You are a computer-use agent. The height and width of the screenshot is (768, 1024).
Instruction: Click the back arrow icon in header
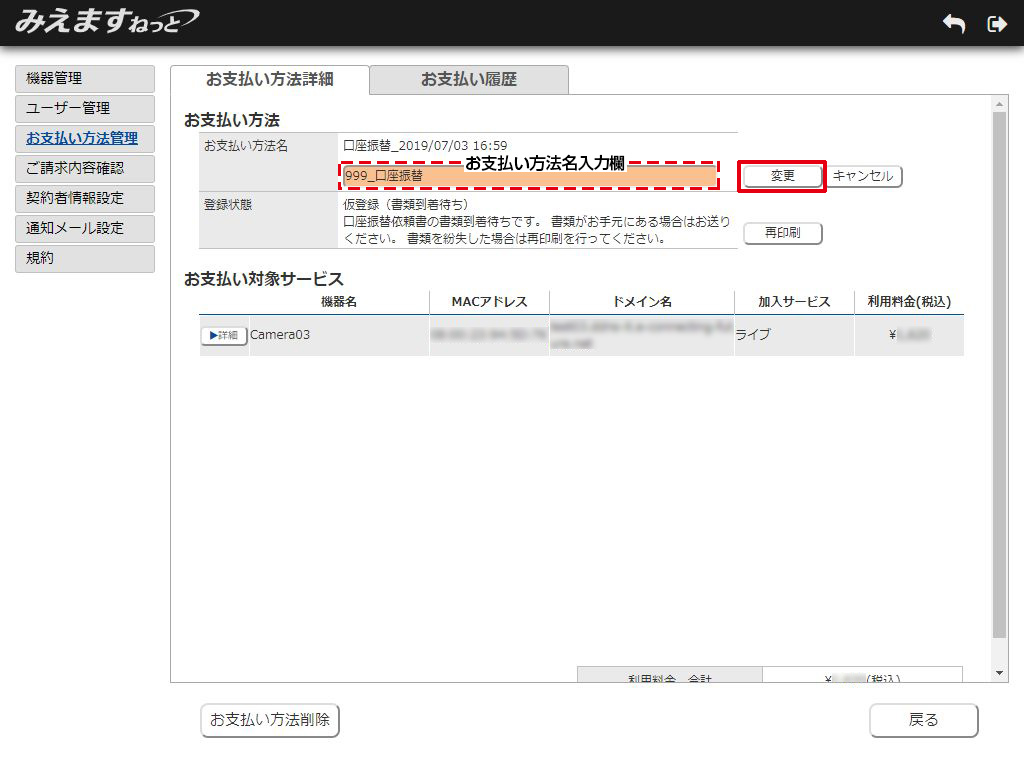pyautogui.click(x=954, y=24)
